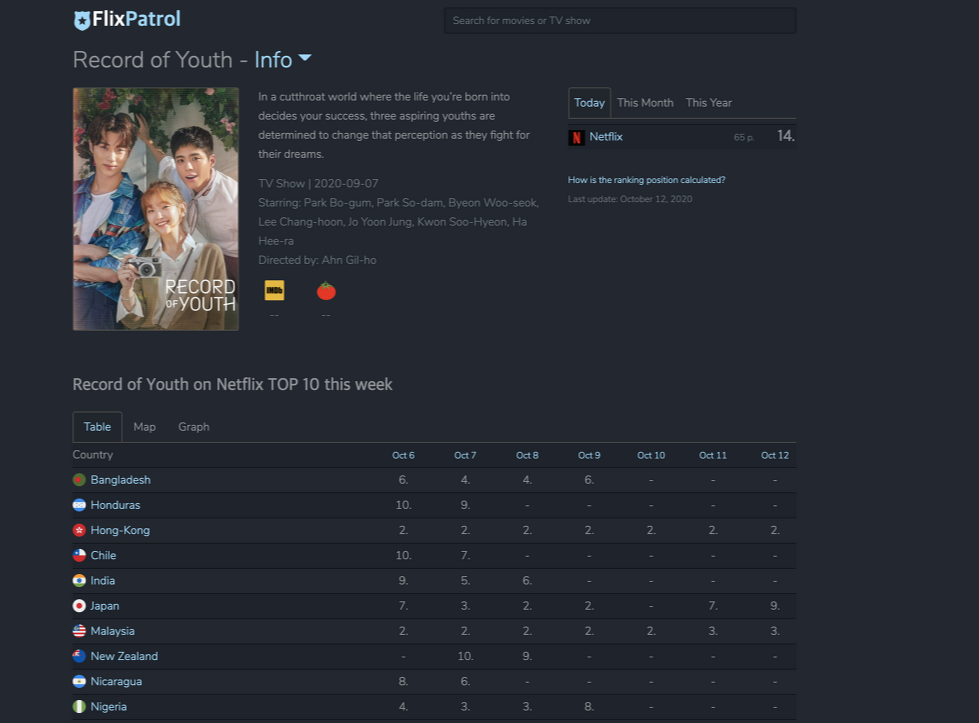Click the Oct 8 column header
Image resolution: width=979 pixels, height=723 pixels.
point(527,455)
